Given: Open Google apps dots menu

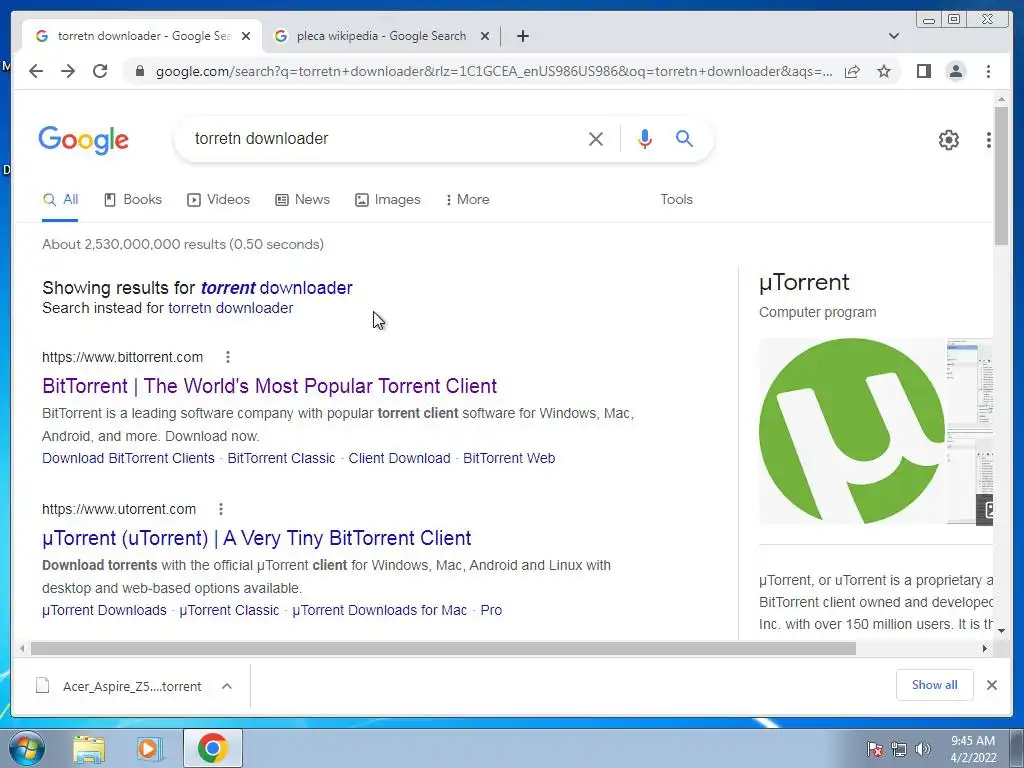Looking at the screenshot, I should coord(988,140).
